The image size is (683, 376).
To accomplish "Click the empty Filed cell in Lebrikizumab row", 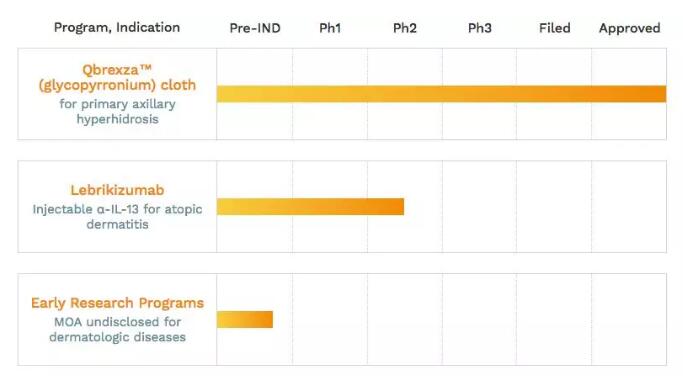I will pos(554,207).
